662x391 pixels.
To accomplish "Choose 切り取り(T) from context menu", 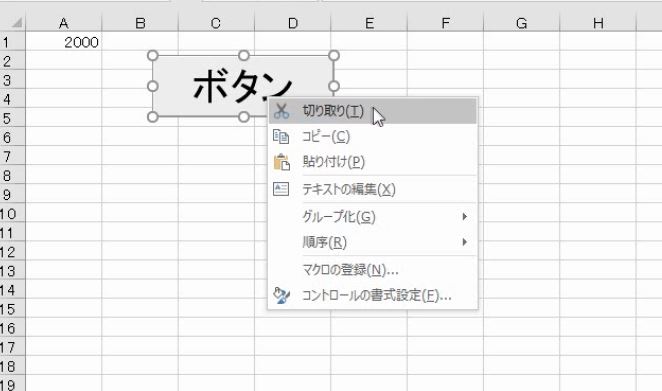I will tap(373, 111).
